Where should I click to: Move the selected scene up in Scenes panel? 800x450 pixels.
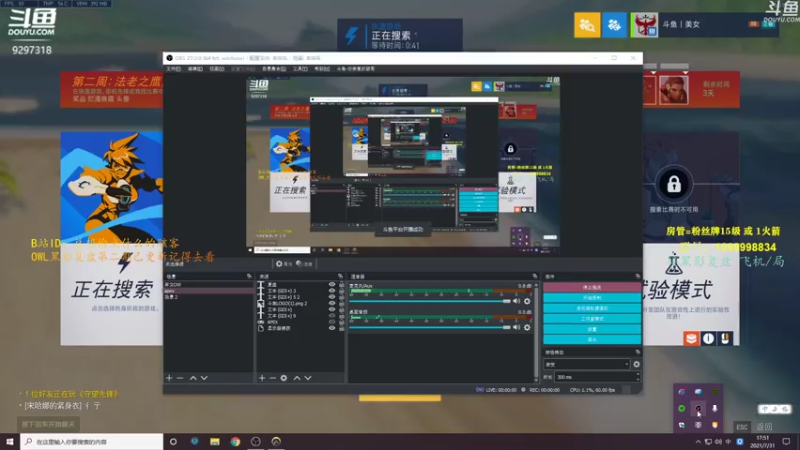click(193, 378)
